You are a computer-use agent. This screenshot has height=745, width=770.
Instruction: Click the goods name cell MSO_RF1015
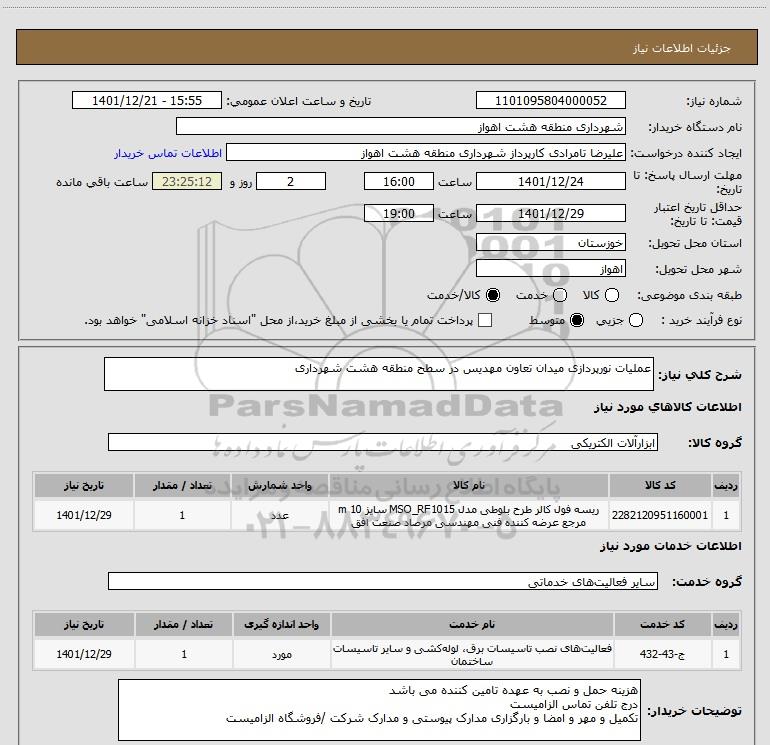tap(468, 515)
